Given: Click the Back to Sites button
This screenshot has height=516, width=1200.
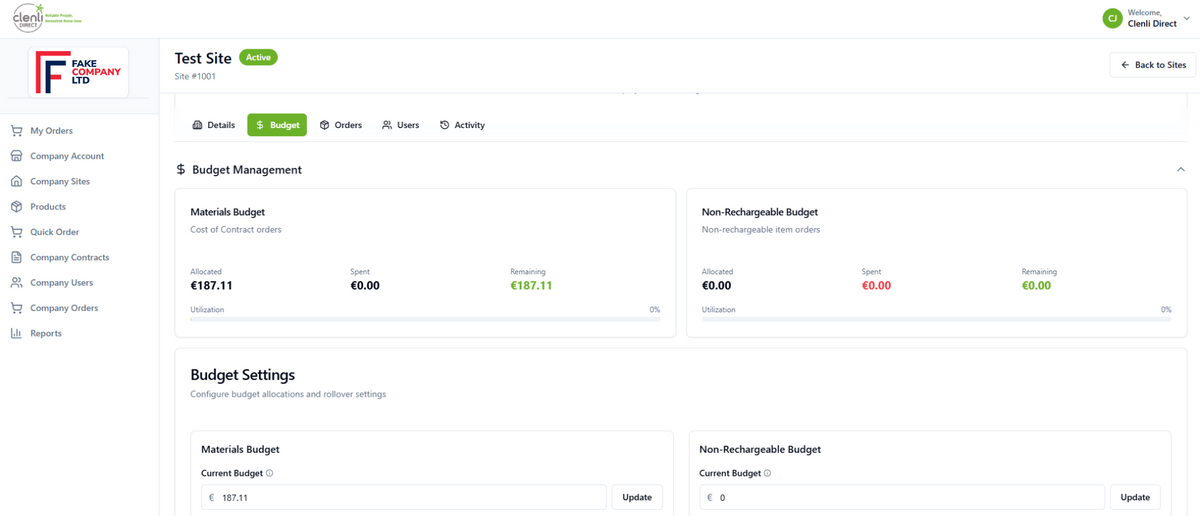Looking at the screenshot, I should (1152, 65).
